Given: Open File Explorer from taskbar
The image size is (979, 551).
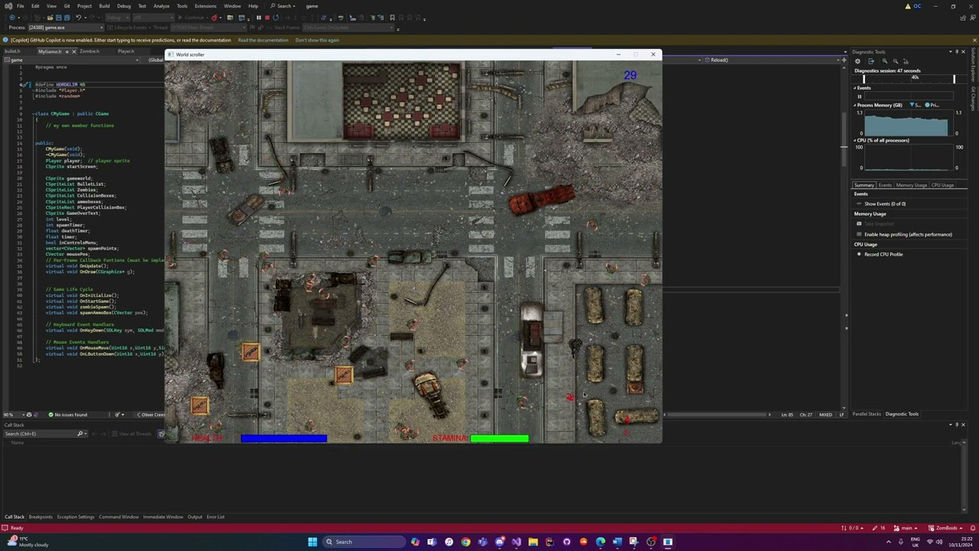Looking at the screenshot, I should tap(533, 542).
